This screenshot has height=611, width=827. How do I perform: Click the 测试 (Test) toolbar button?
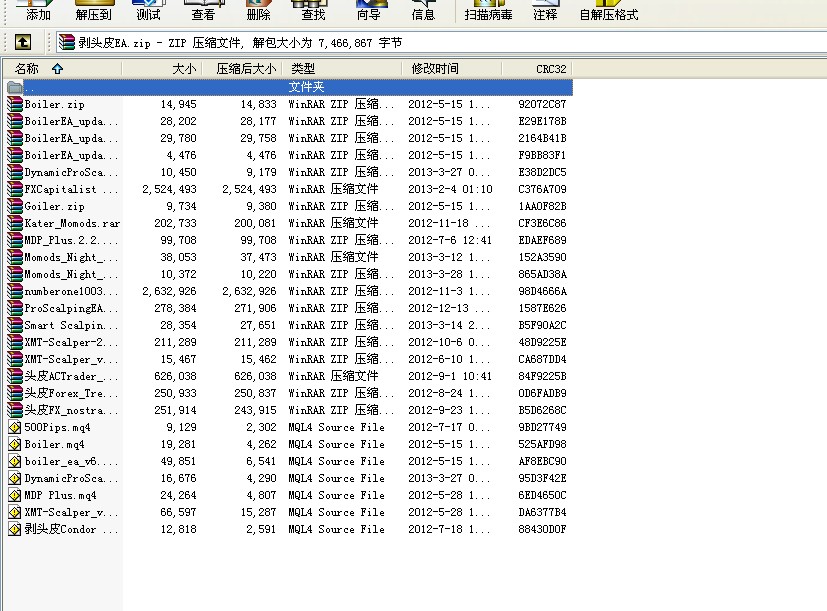(x=148, y=12)
